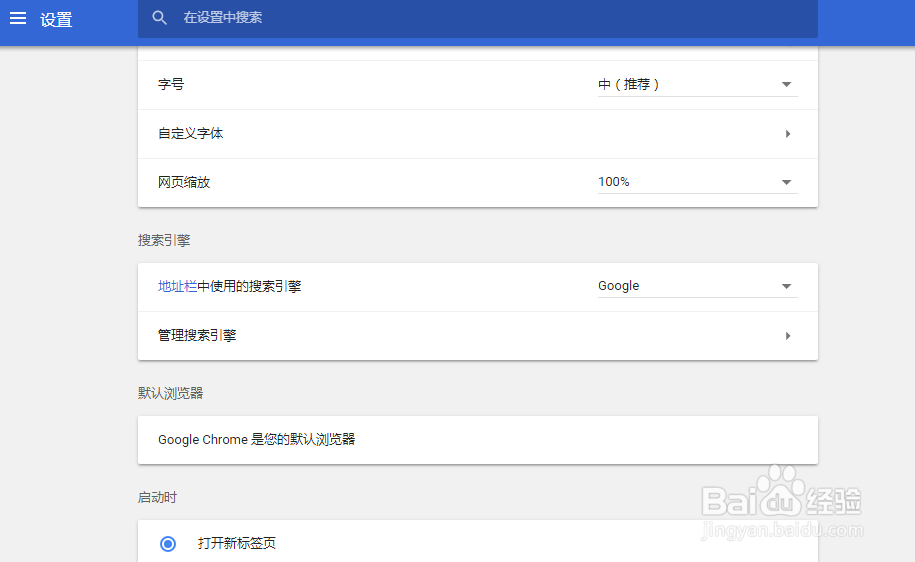
Task: Click the search magnifier icon
Action: tap(159, 18)
